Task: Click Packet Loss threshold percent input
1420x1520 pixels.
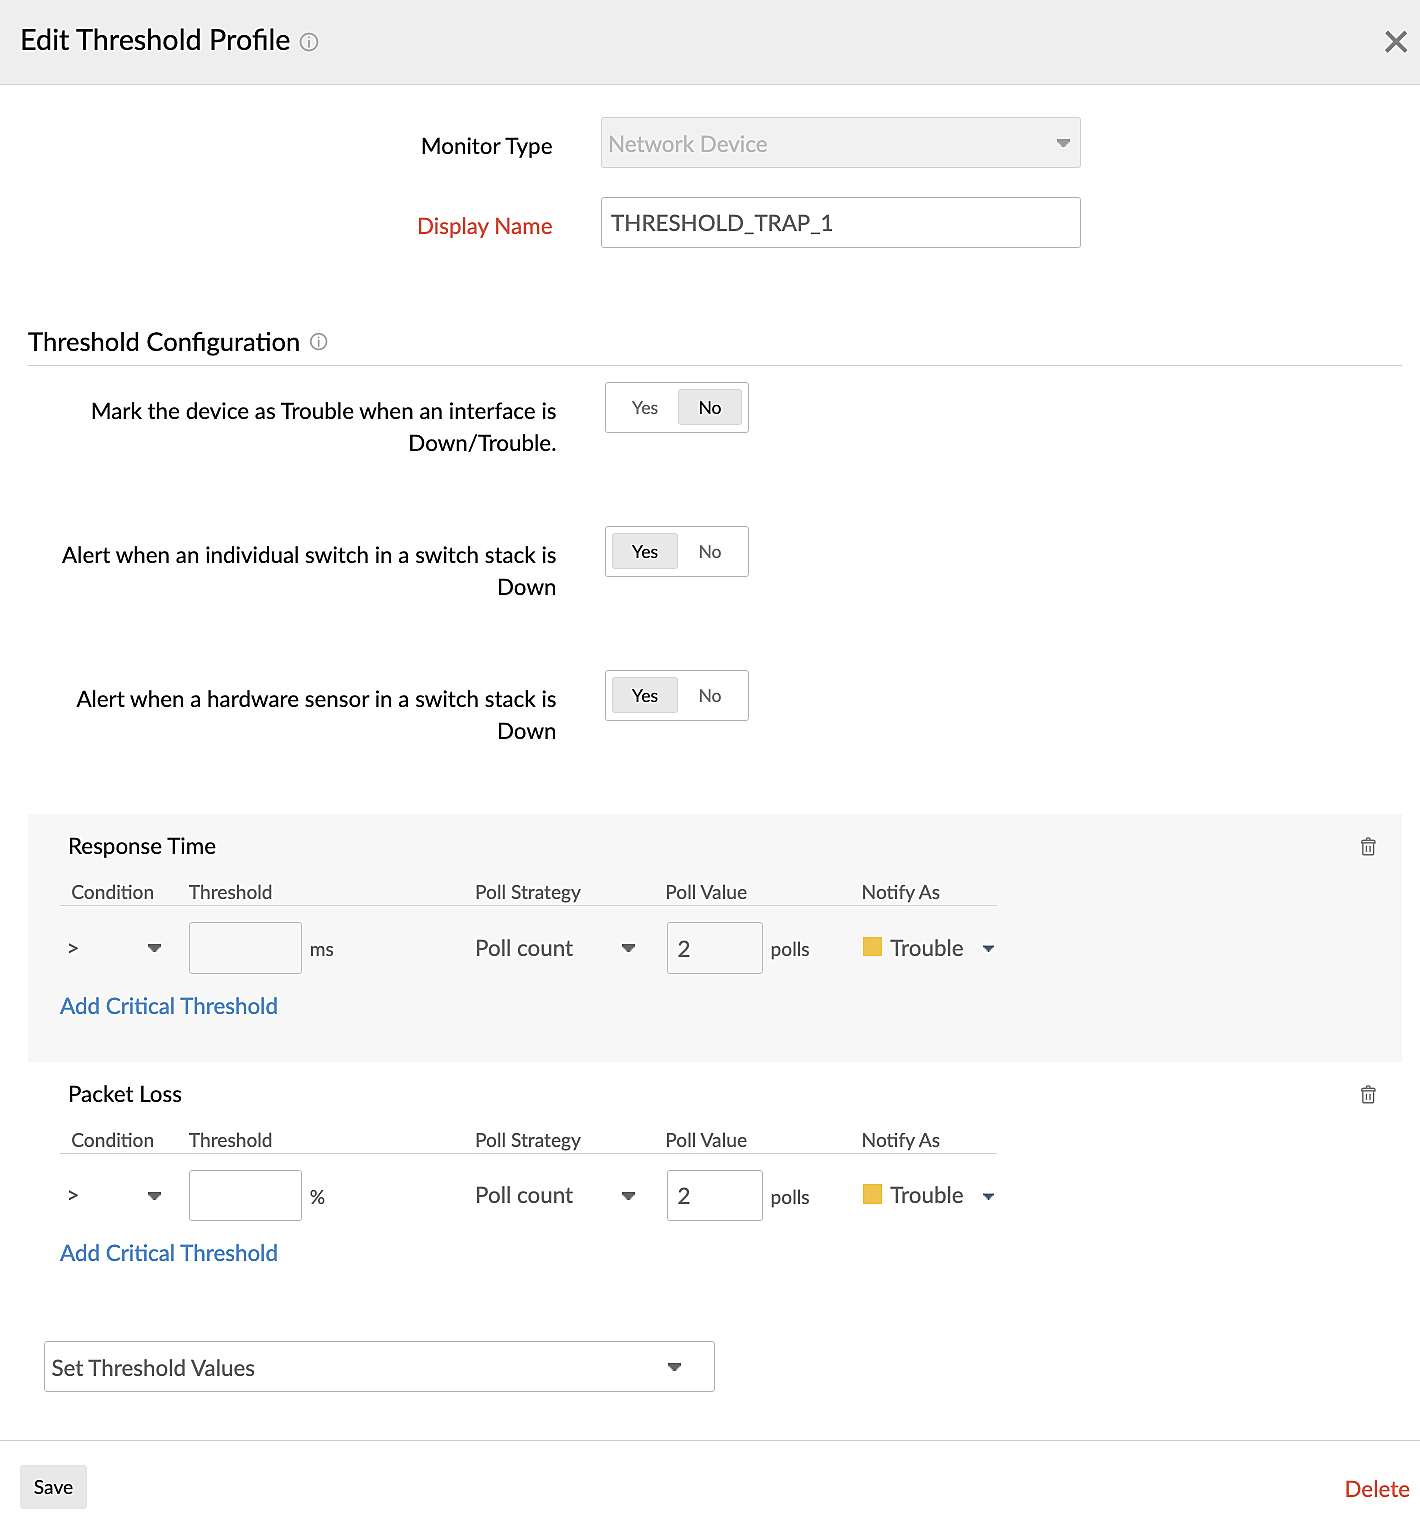Action: coord(245,1196)
